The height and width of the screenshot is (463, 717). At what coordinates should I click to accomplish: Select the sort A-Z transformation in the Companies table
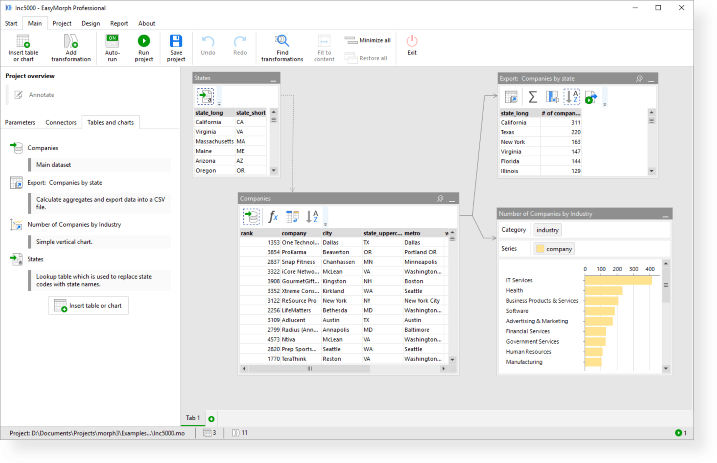[x=311, y=216]
